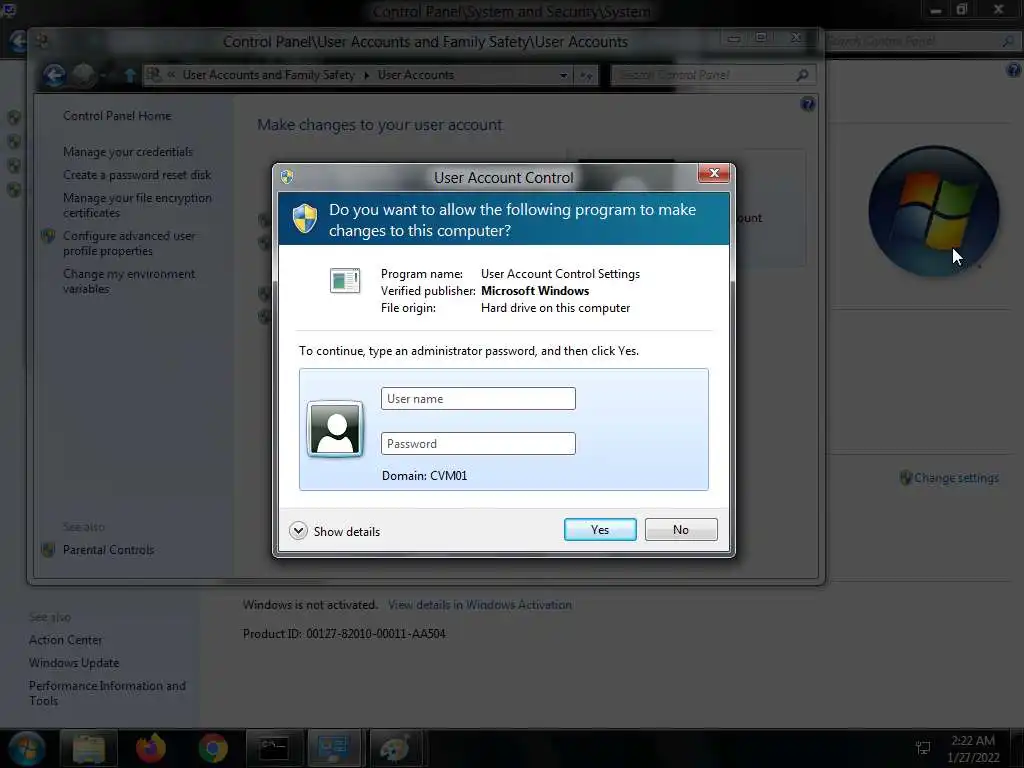
Task: Click the program icon beside Program name
Action: point(345,281)
